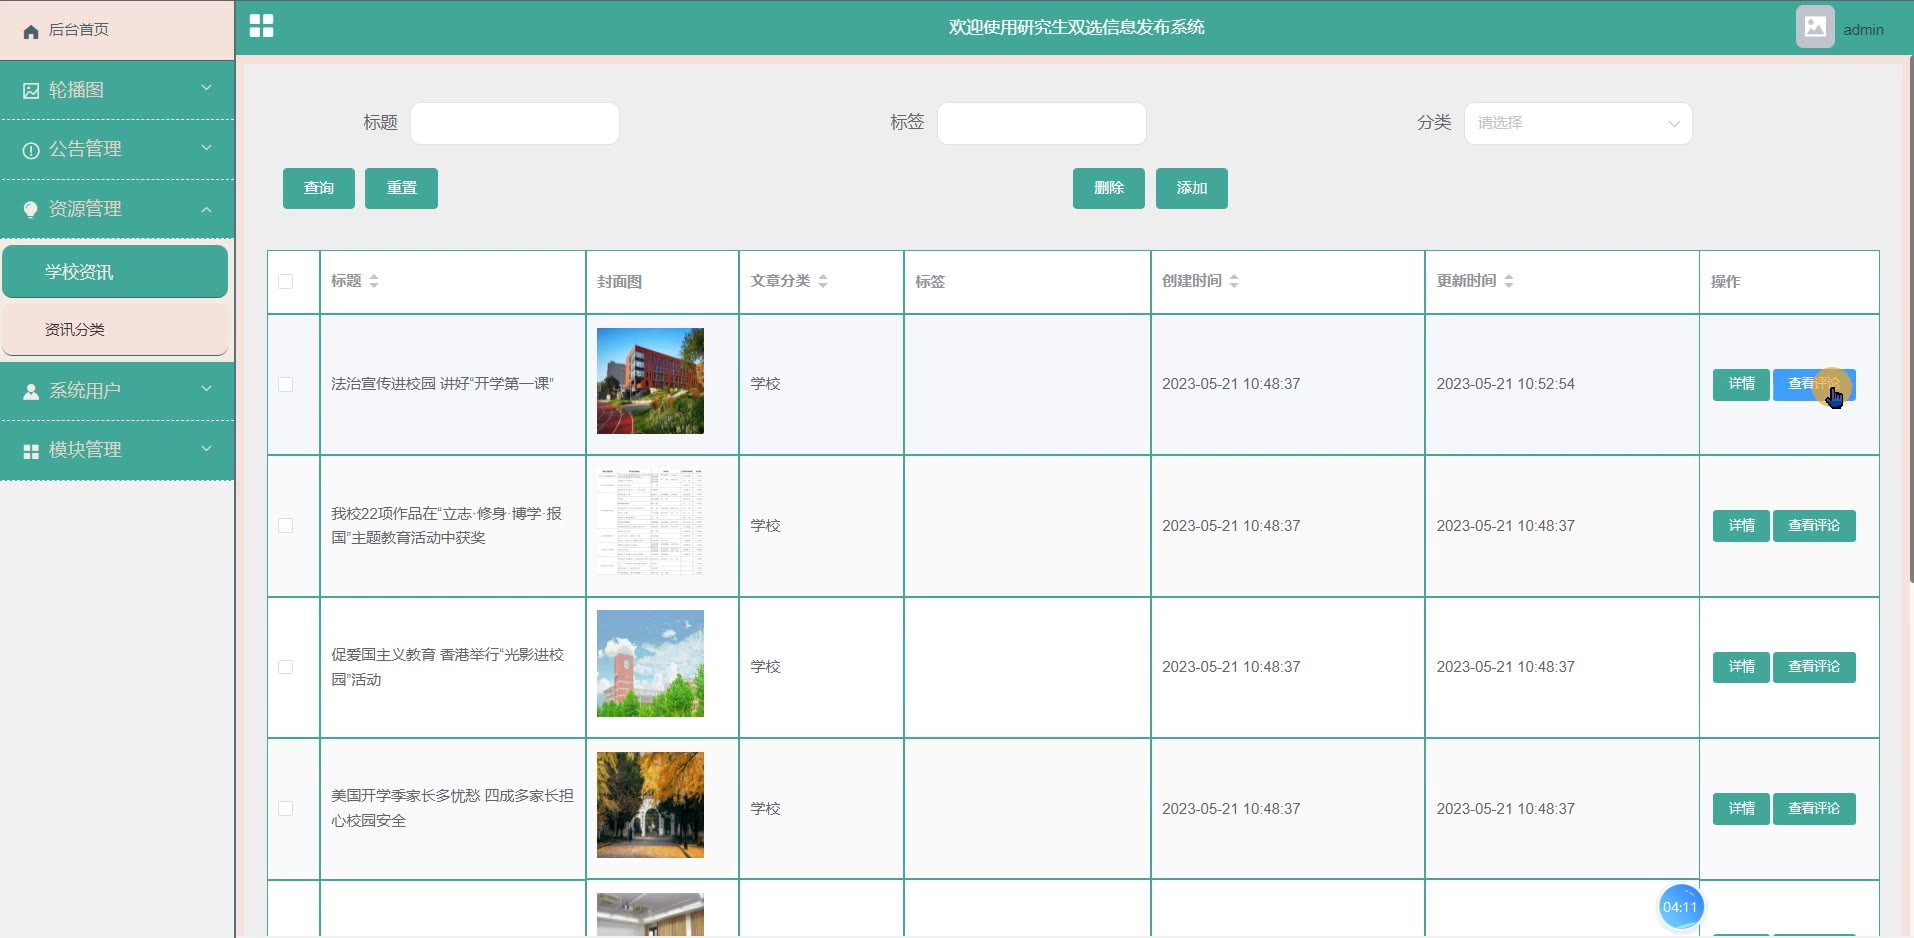Click the sort arrows on 标题 column
The image size is (1914, 938).
374,281
